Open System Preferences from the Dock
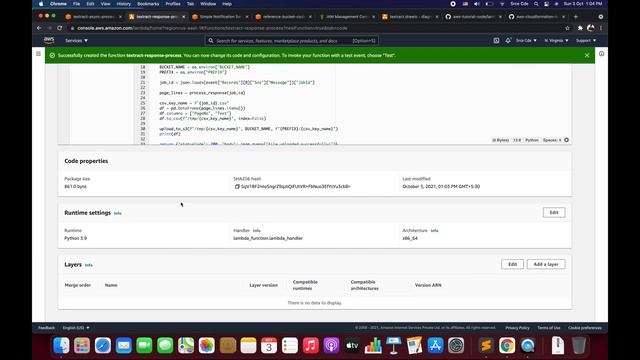Image resolution: width=640 pixels, height=360 pixels. pos(456,345)
